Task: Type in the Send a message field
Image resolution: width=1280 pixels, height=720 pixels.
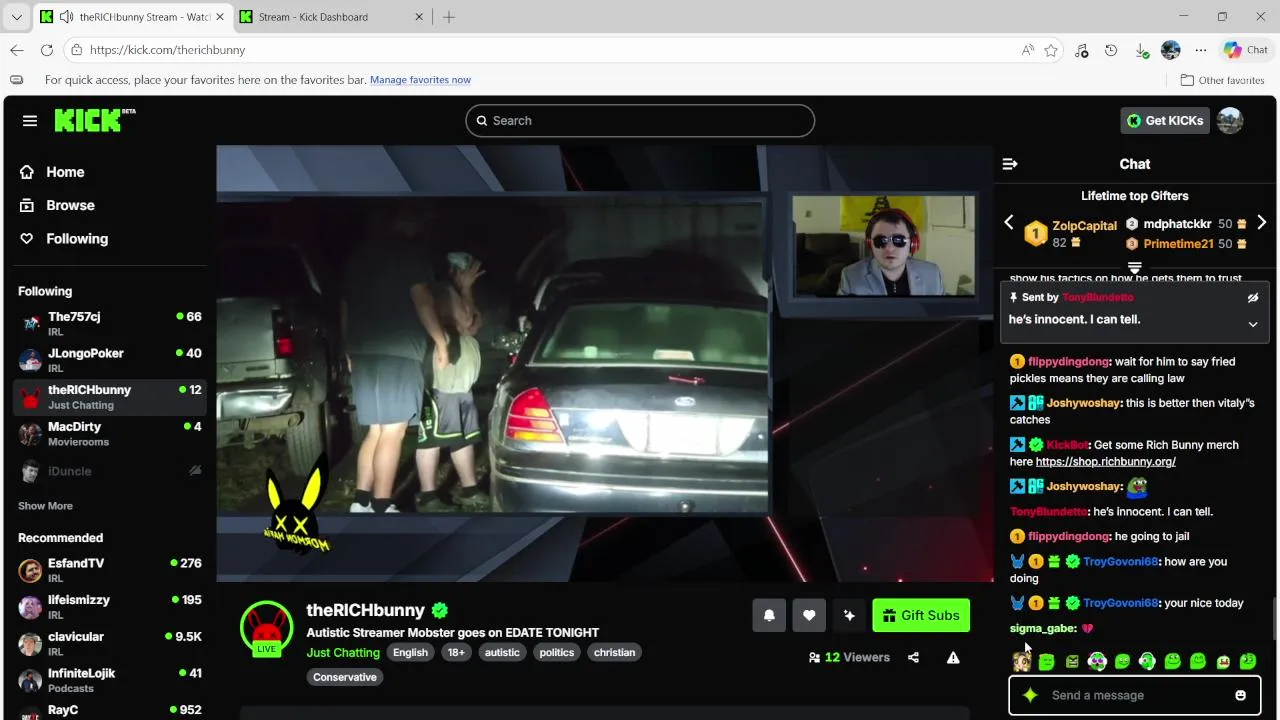Action: pyautogui.click(x=1135, y=695)
